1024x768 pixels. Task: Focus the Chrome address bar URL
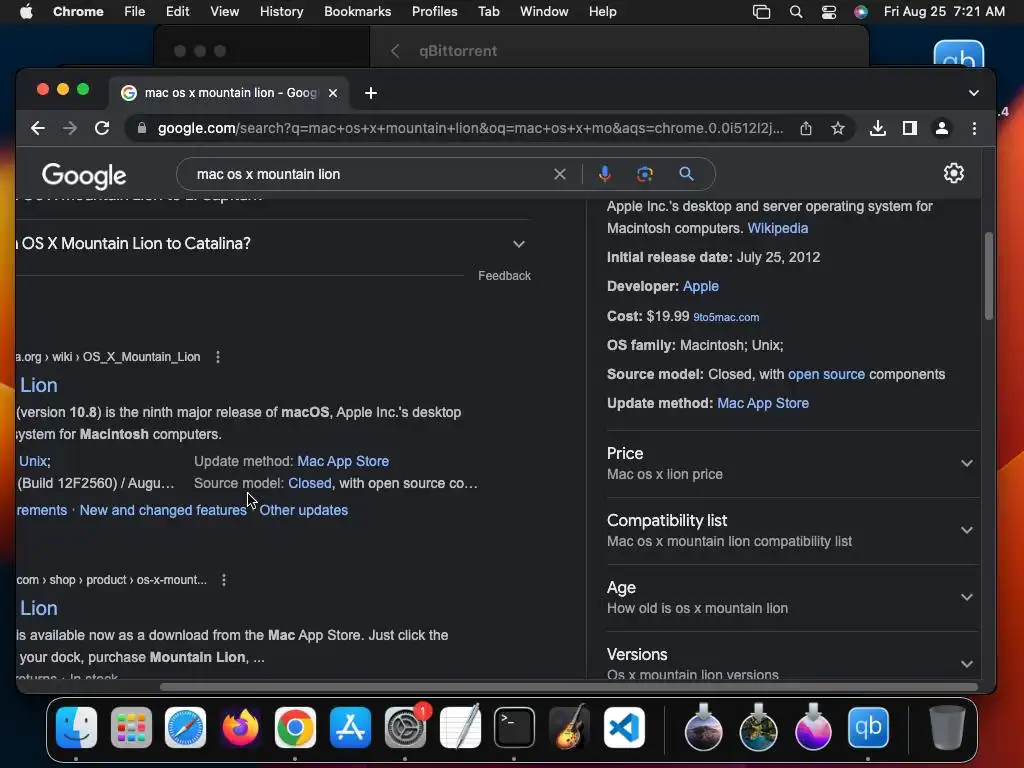click(470, 128)
